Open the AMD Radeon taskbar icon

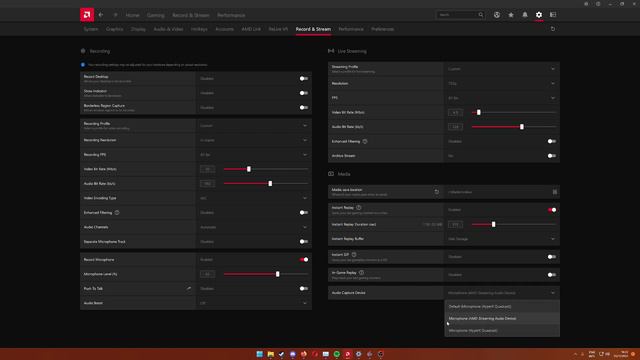point(348,354)
